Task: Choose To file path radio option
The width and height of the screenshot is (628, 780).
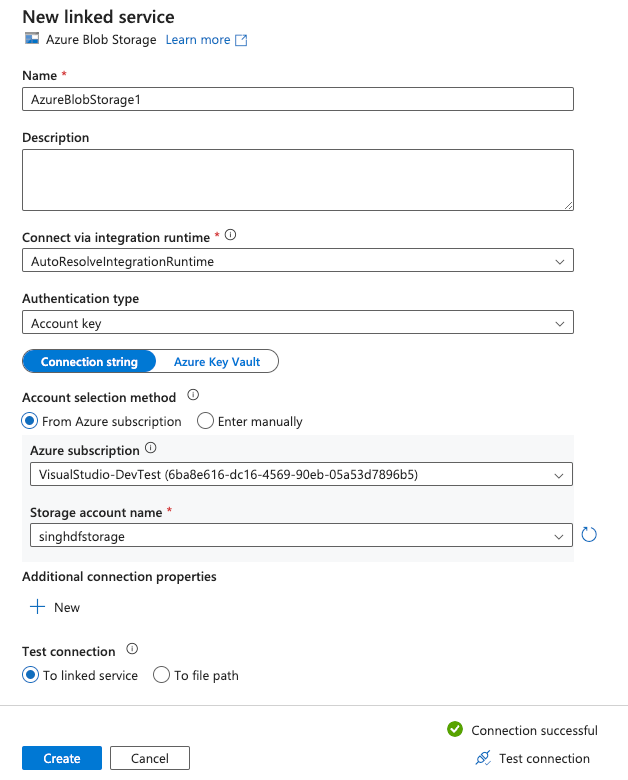Action: pyautogui.click(x=162, y=675)
